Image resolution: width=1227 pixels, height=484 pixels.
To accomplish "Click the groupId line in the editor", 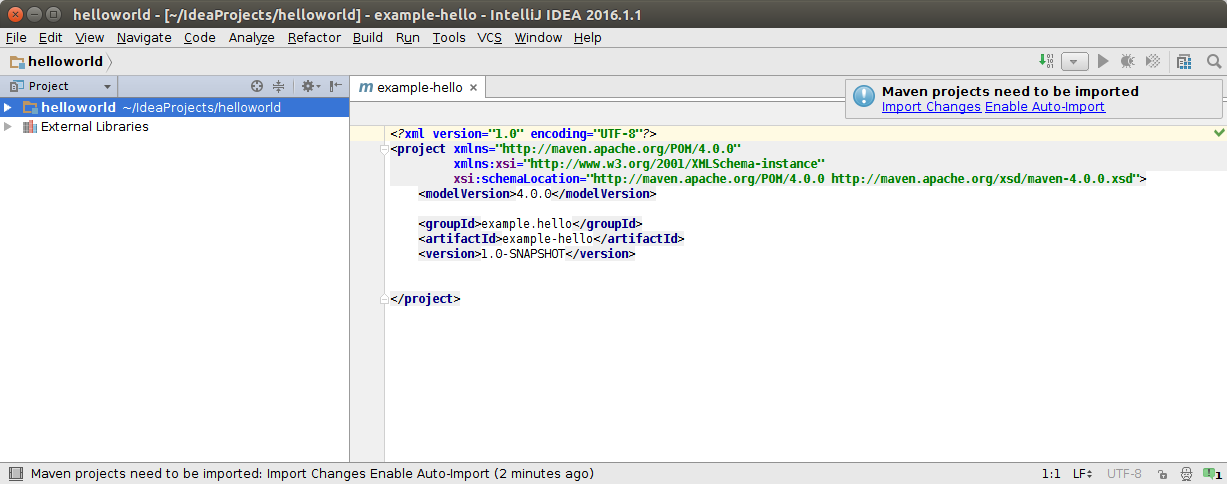I will tap(530, 223).
